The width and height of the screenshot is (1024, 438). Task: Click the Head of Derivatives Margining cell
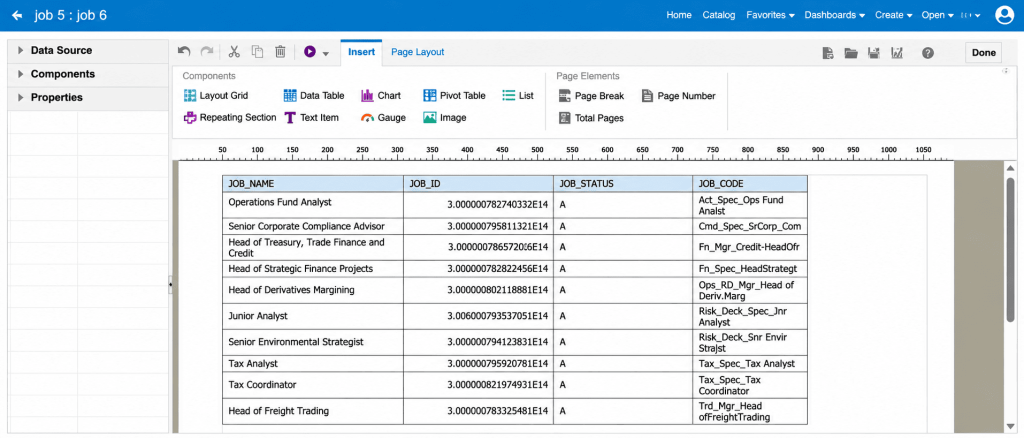pyautogui.click(x=313, y=290)
